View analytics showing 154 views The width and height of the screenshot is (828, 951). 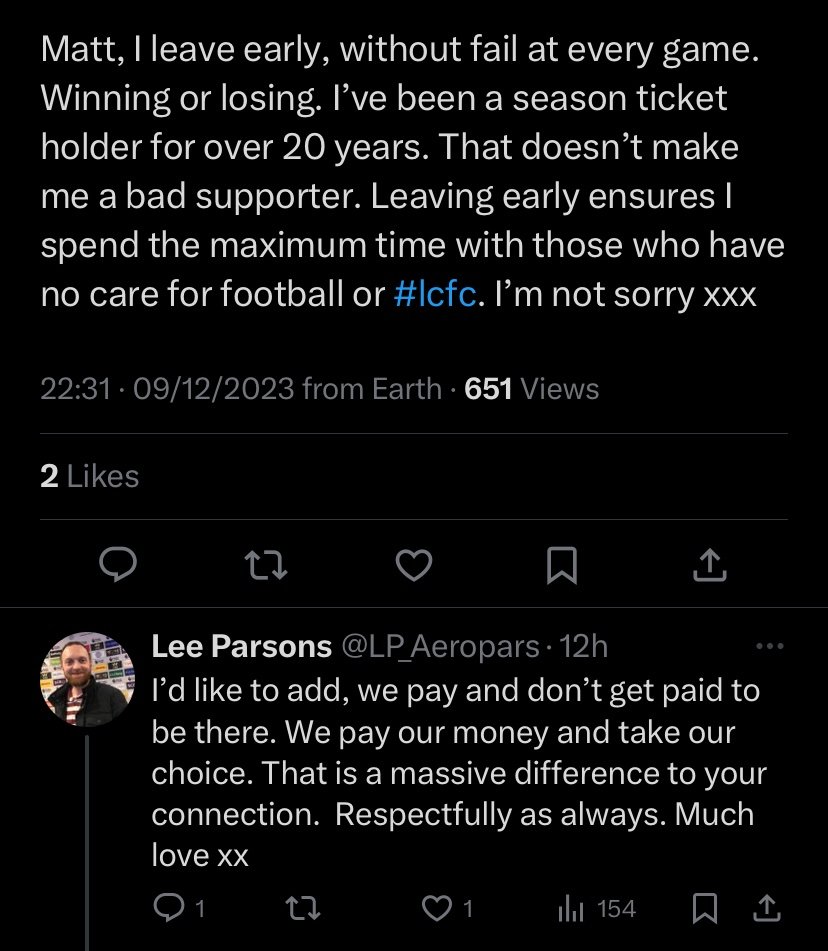pos(597,909)
